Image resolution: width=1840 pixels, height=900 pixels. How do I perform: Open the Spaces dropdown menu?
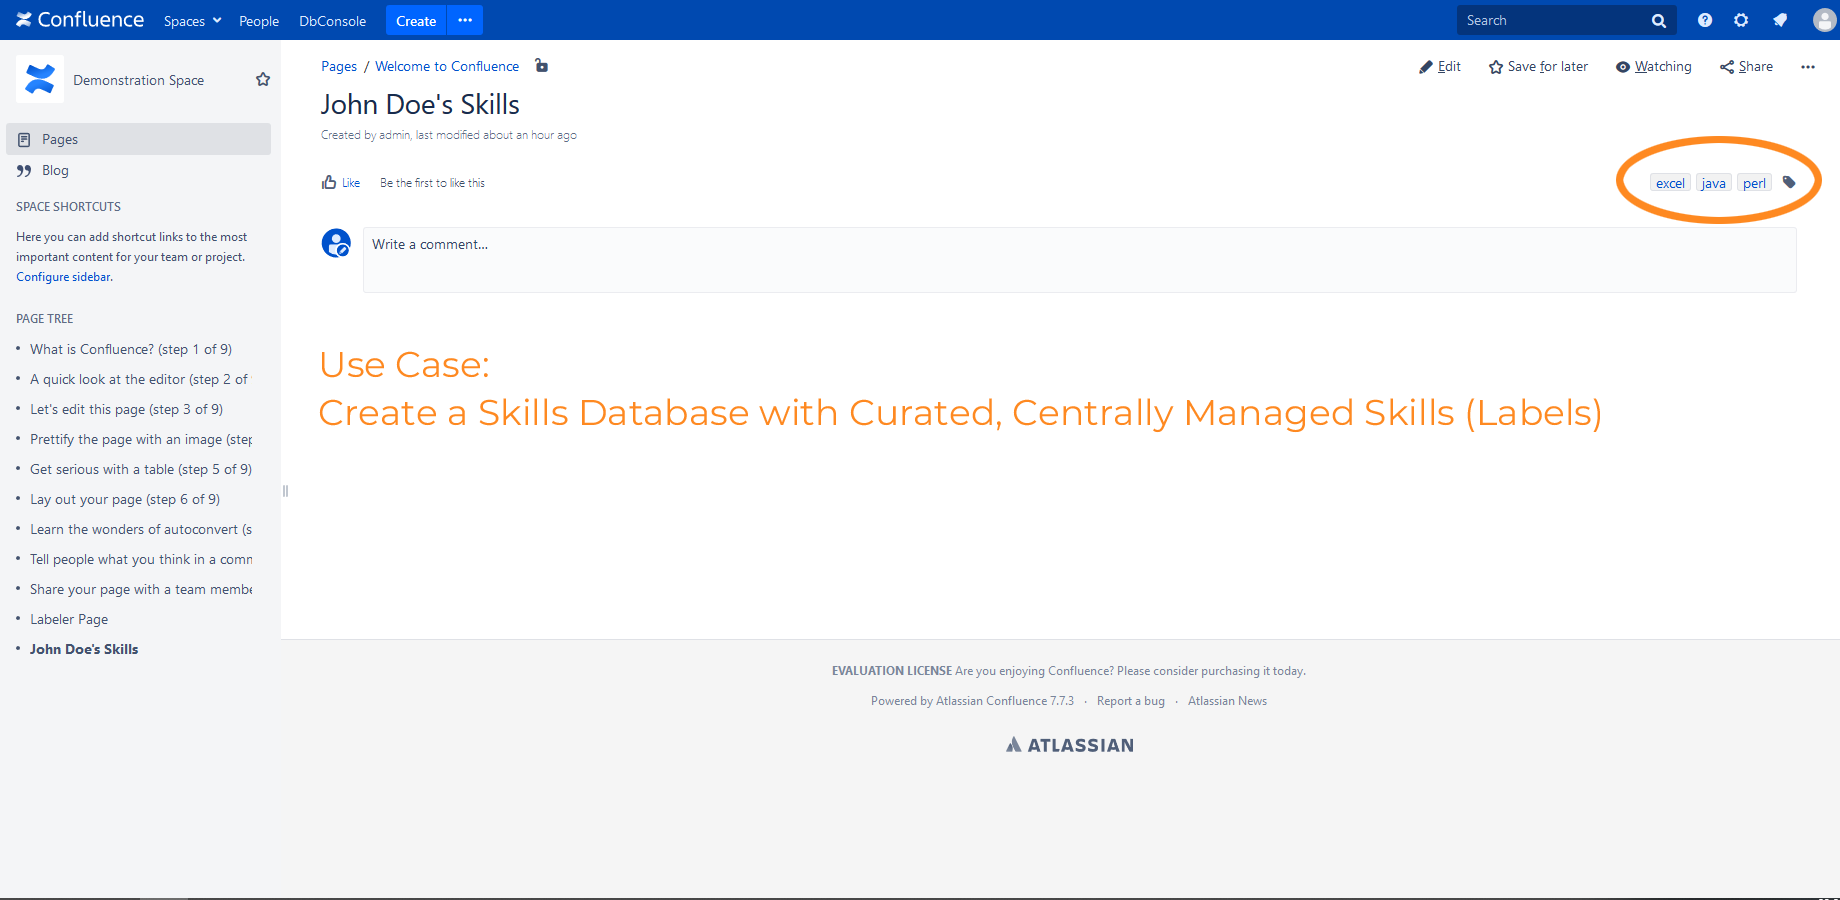(x=192, y=21)
